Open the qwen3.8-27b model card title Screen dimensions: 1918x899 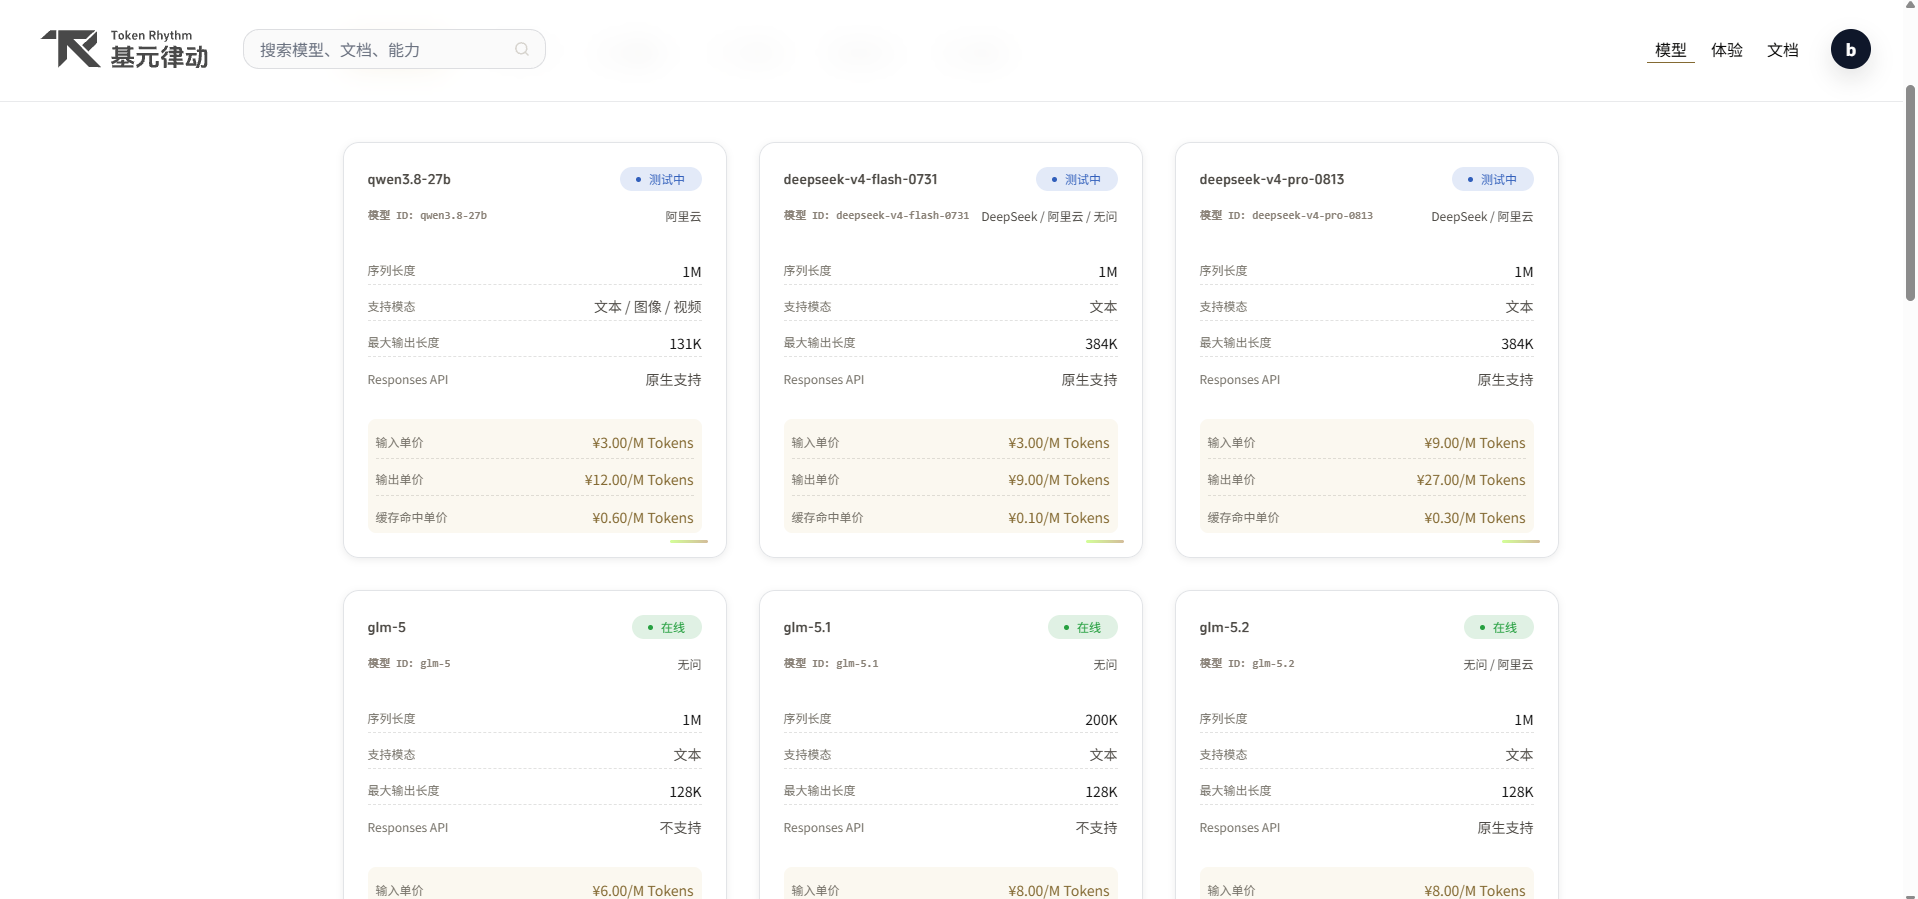[x=409, y=179]
